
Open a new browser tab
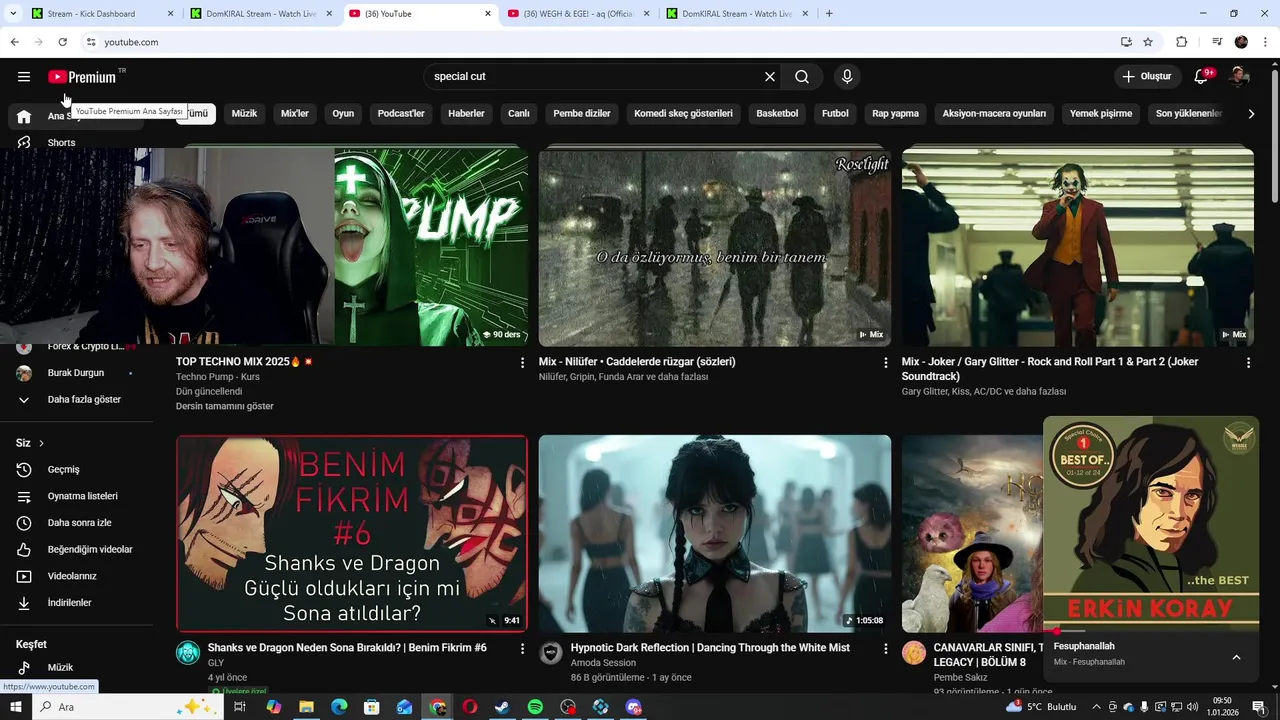829,14
